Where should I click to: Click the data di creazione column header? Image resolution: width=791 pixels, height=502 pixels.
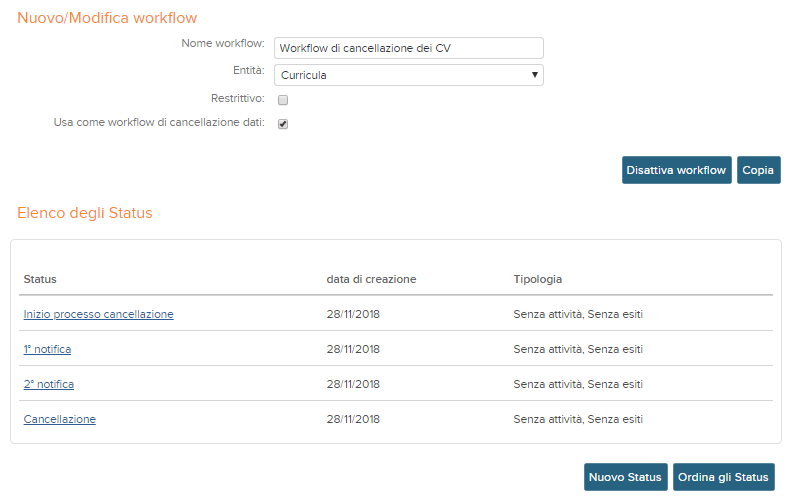(371, 279)
